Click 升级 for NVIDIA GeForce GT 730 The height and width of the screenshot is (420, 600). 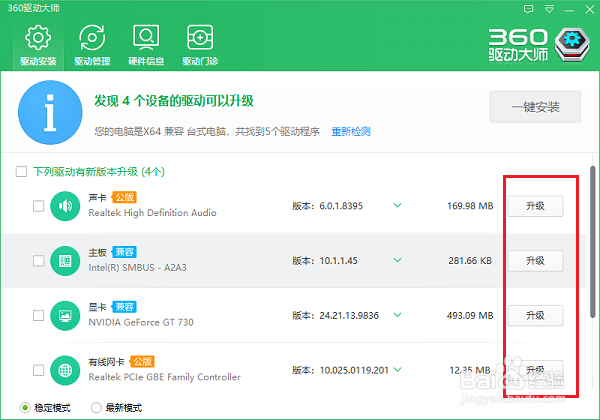(x=535, y=316)
